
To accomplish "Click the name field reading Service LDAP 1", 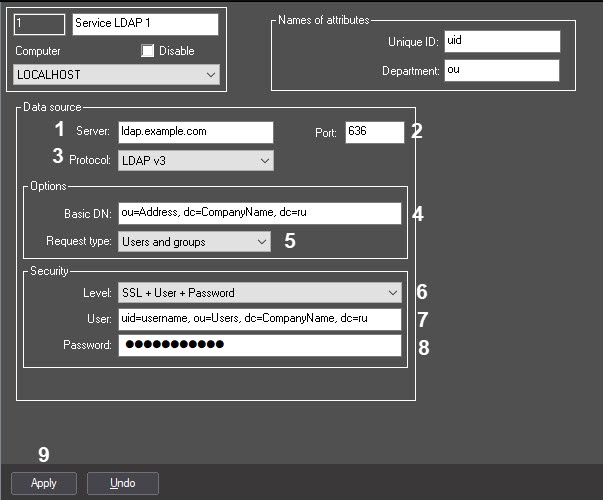I will coord(144,24).
